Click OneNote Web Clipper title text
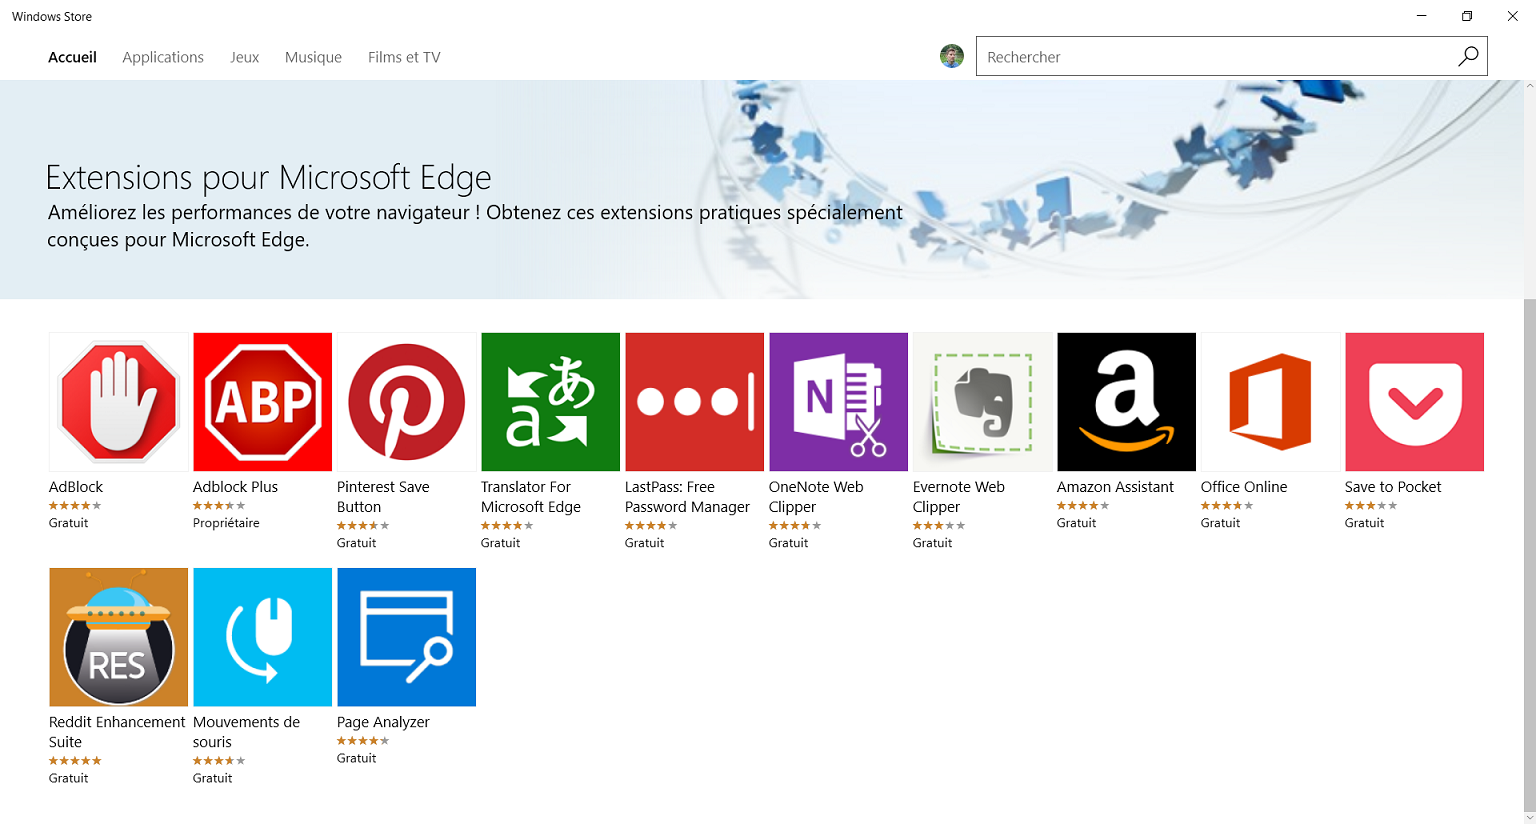The image size is (1536, 824). [x=816, y=497]
